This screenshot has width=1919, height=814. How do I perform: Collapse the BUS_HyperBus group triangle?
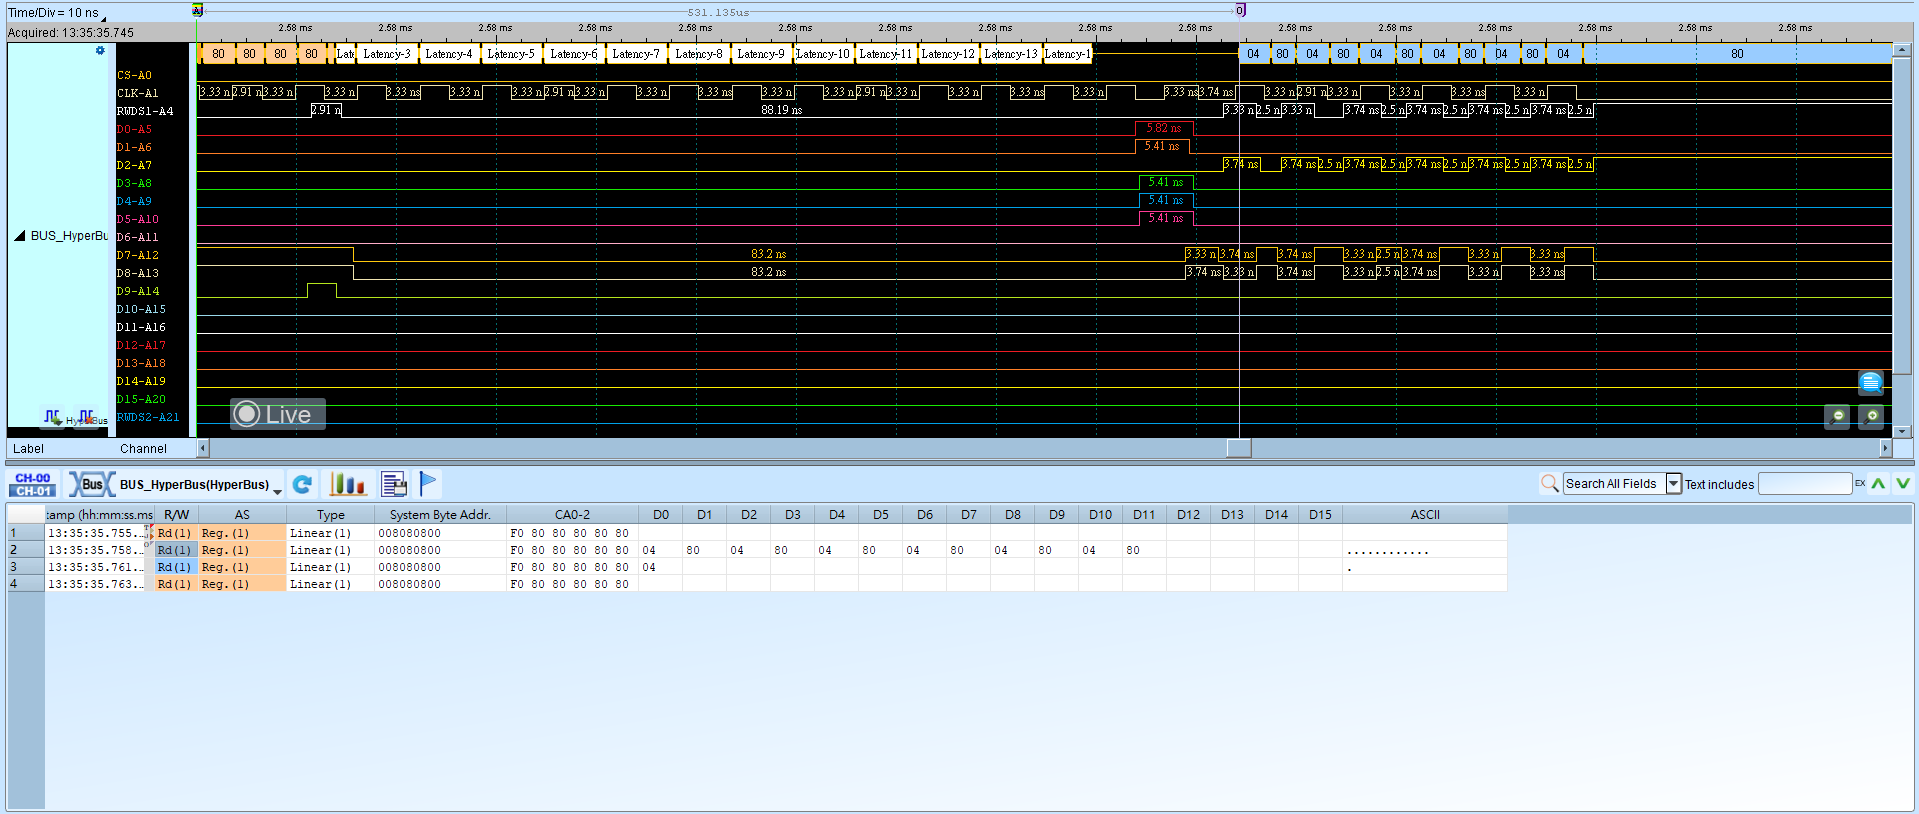(x=19, y=236)
